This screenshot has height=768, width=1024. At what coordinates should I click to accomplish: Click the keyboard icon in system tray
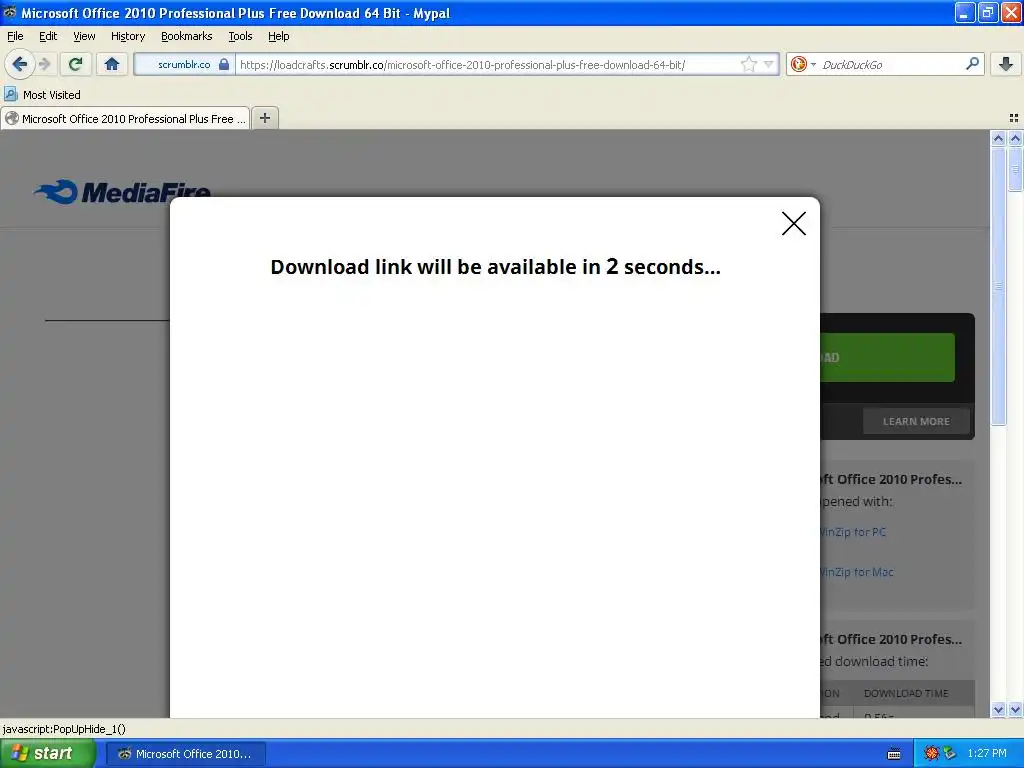894,754
